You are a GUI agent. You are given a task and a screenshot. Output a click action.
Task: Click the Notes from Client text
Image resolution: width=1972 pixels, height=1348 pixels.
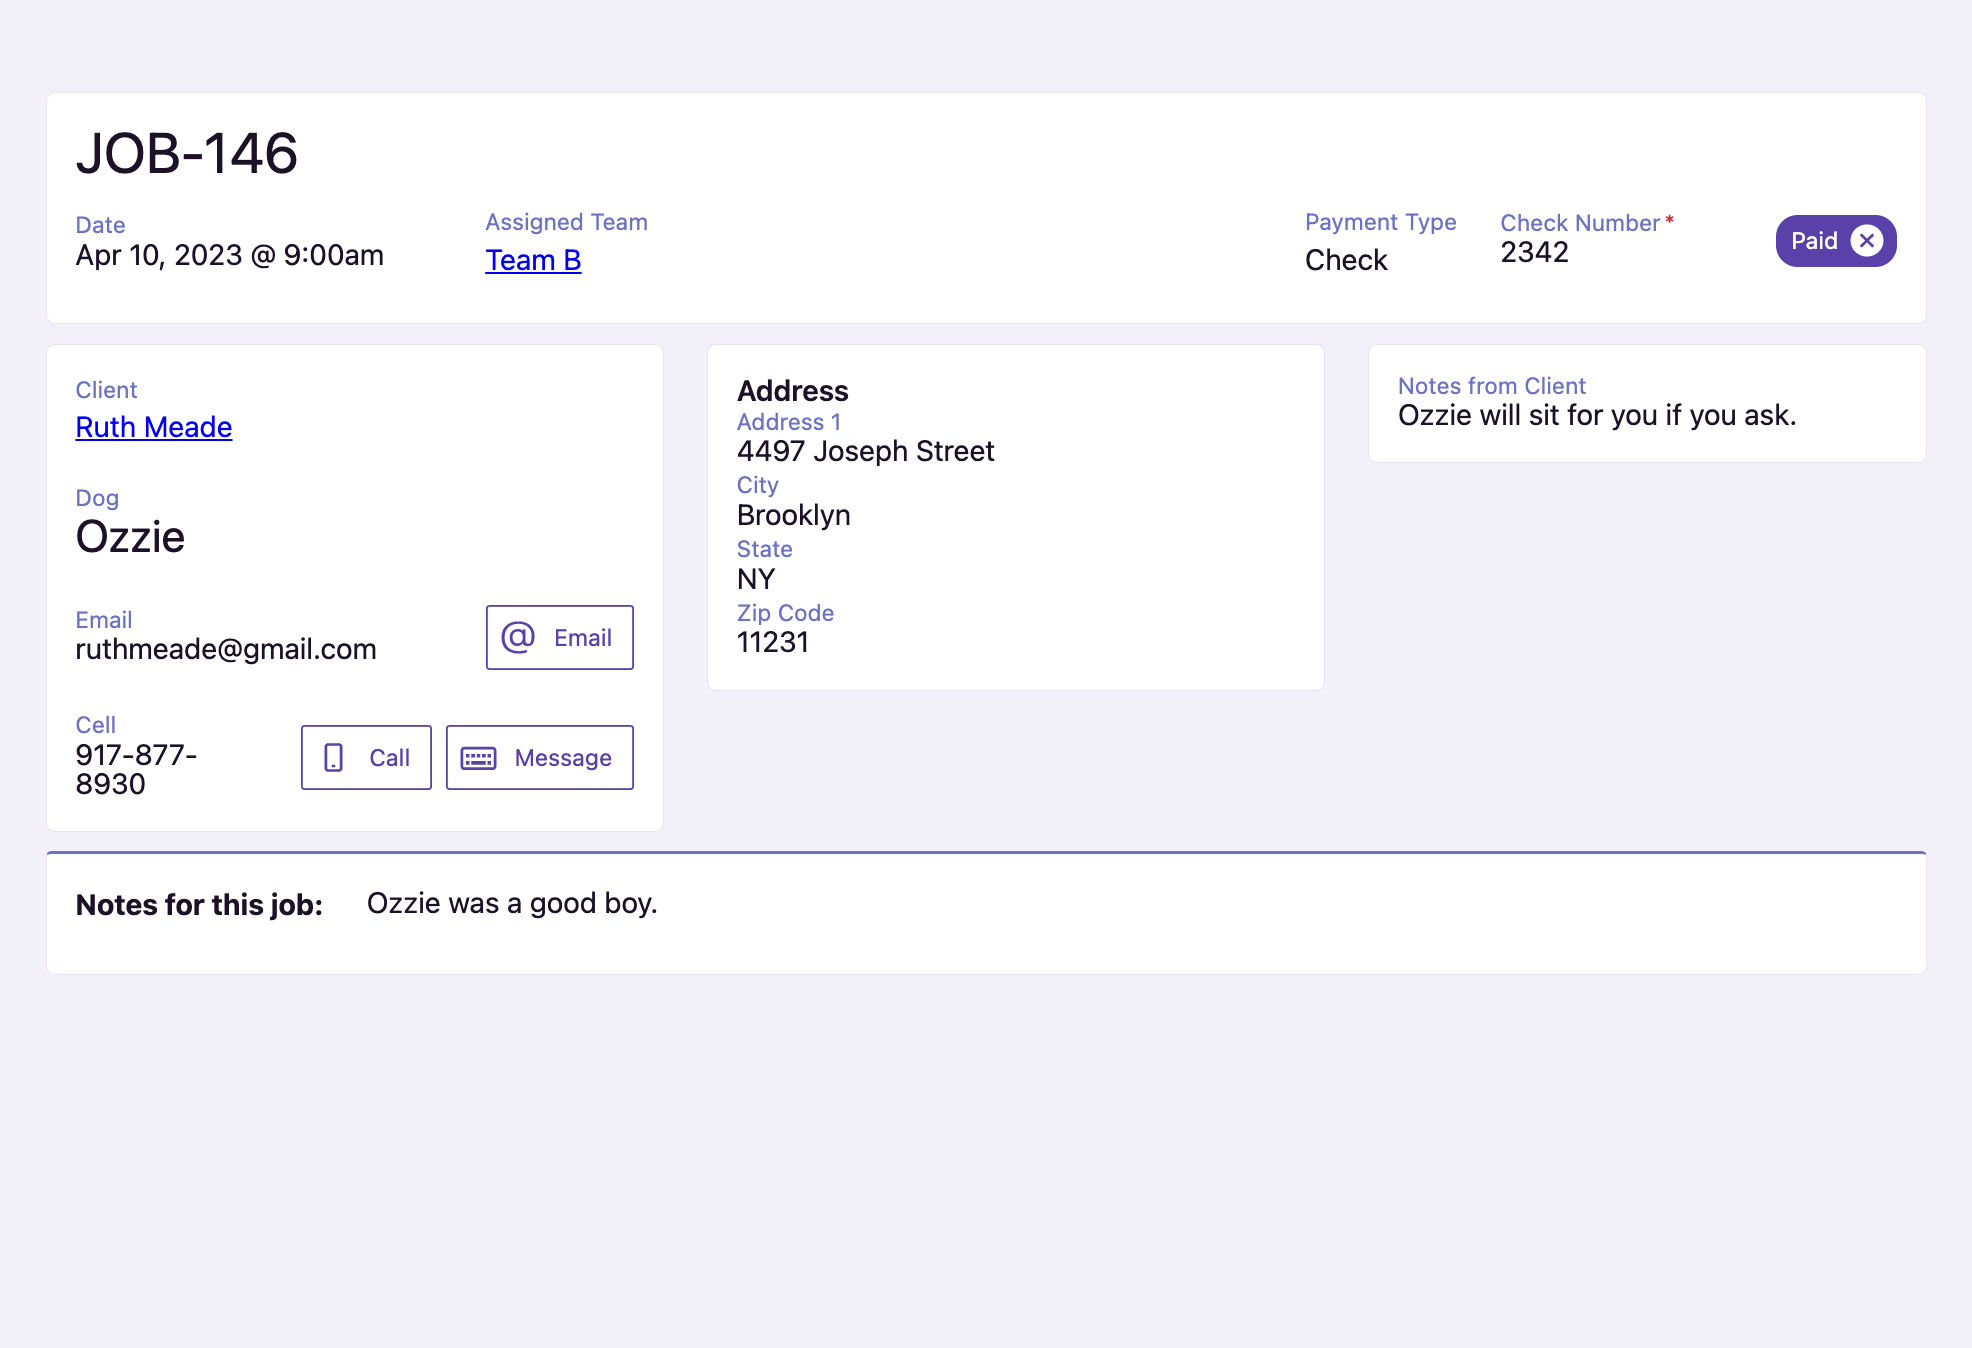(1596, 415)
